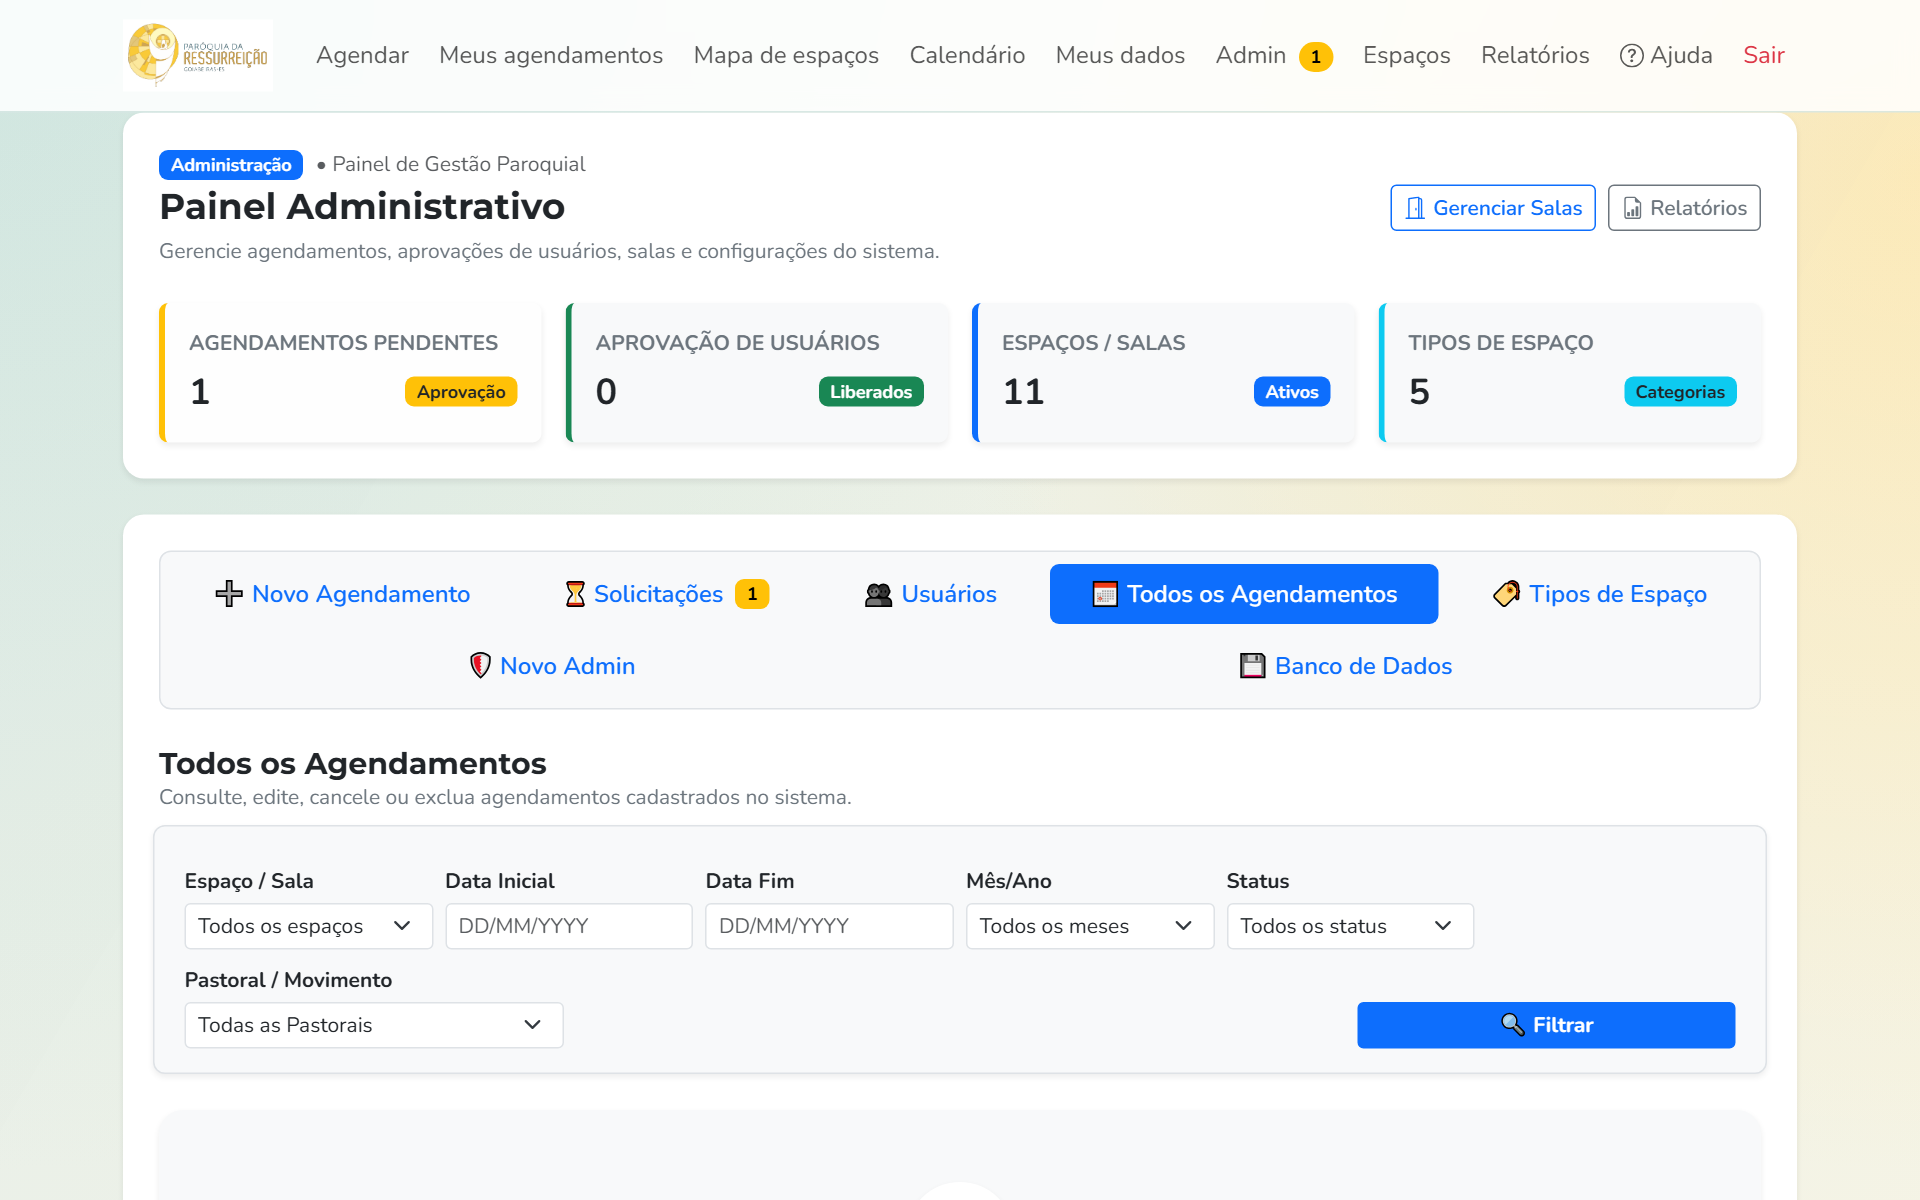Open the Espaço / Sala dropdown
Viewport: 1920px width, 1200px height.
308,926
